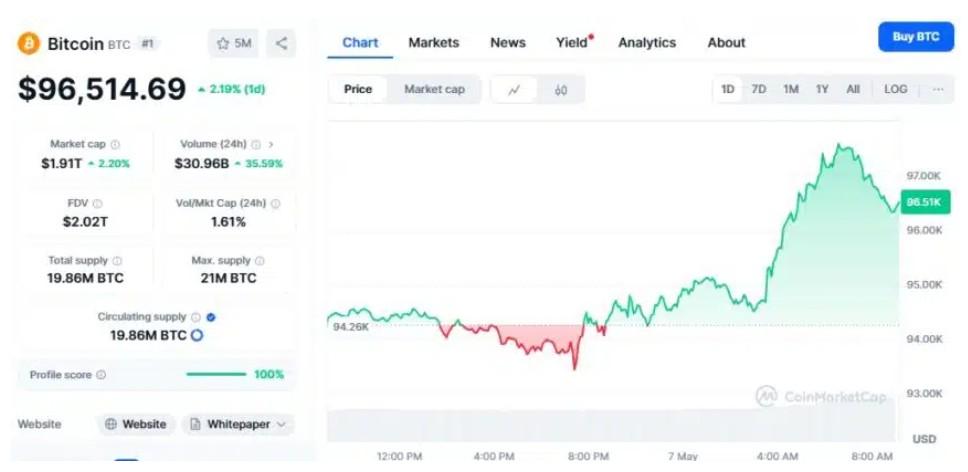Toggle the Price chart view
The image size is (968, 472).
[358, 89]
